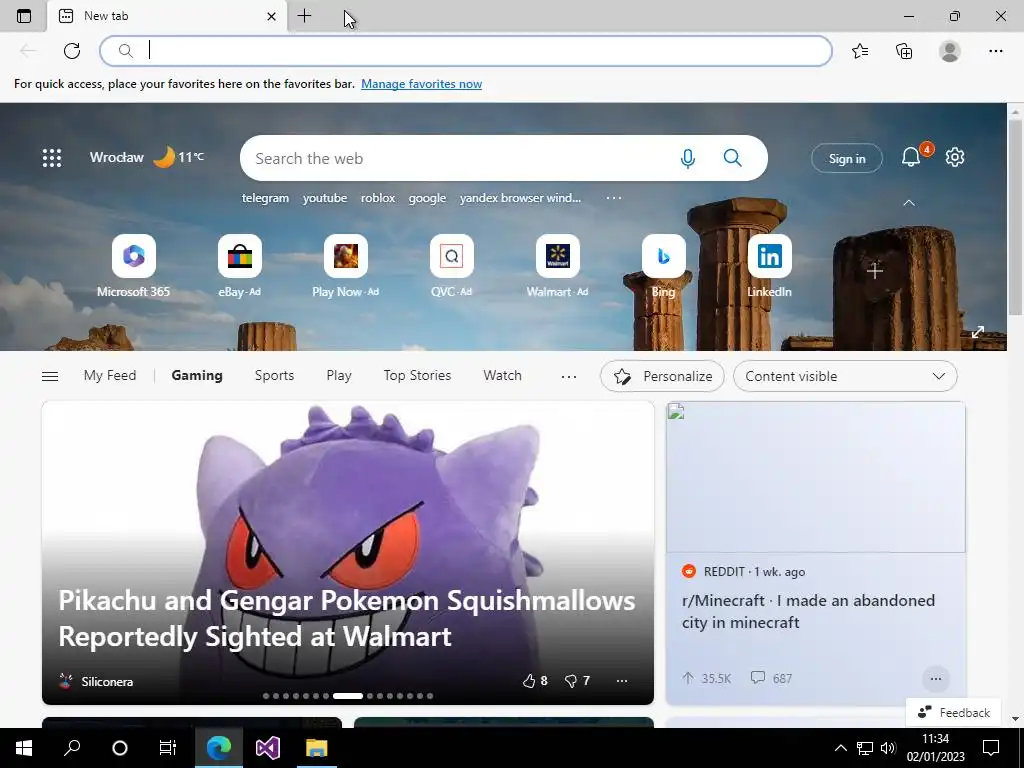Select the active carousel indicator bar

(x=347, y=696)
